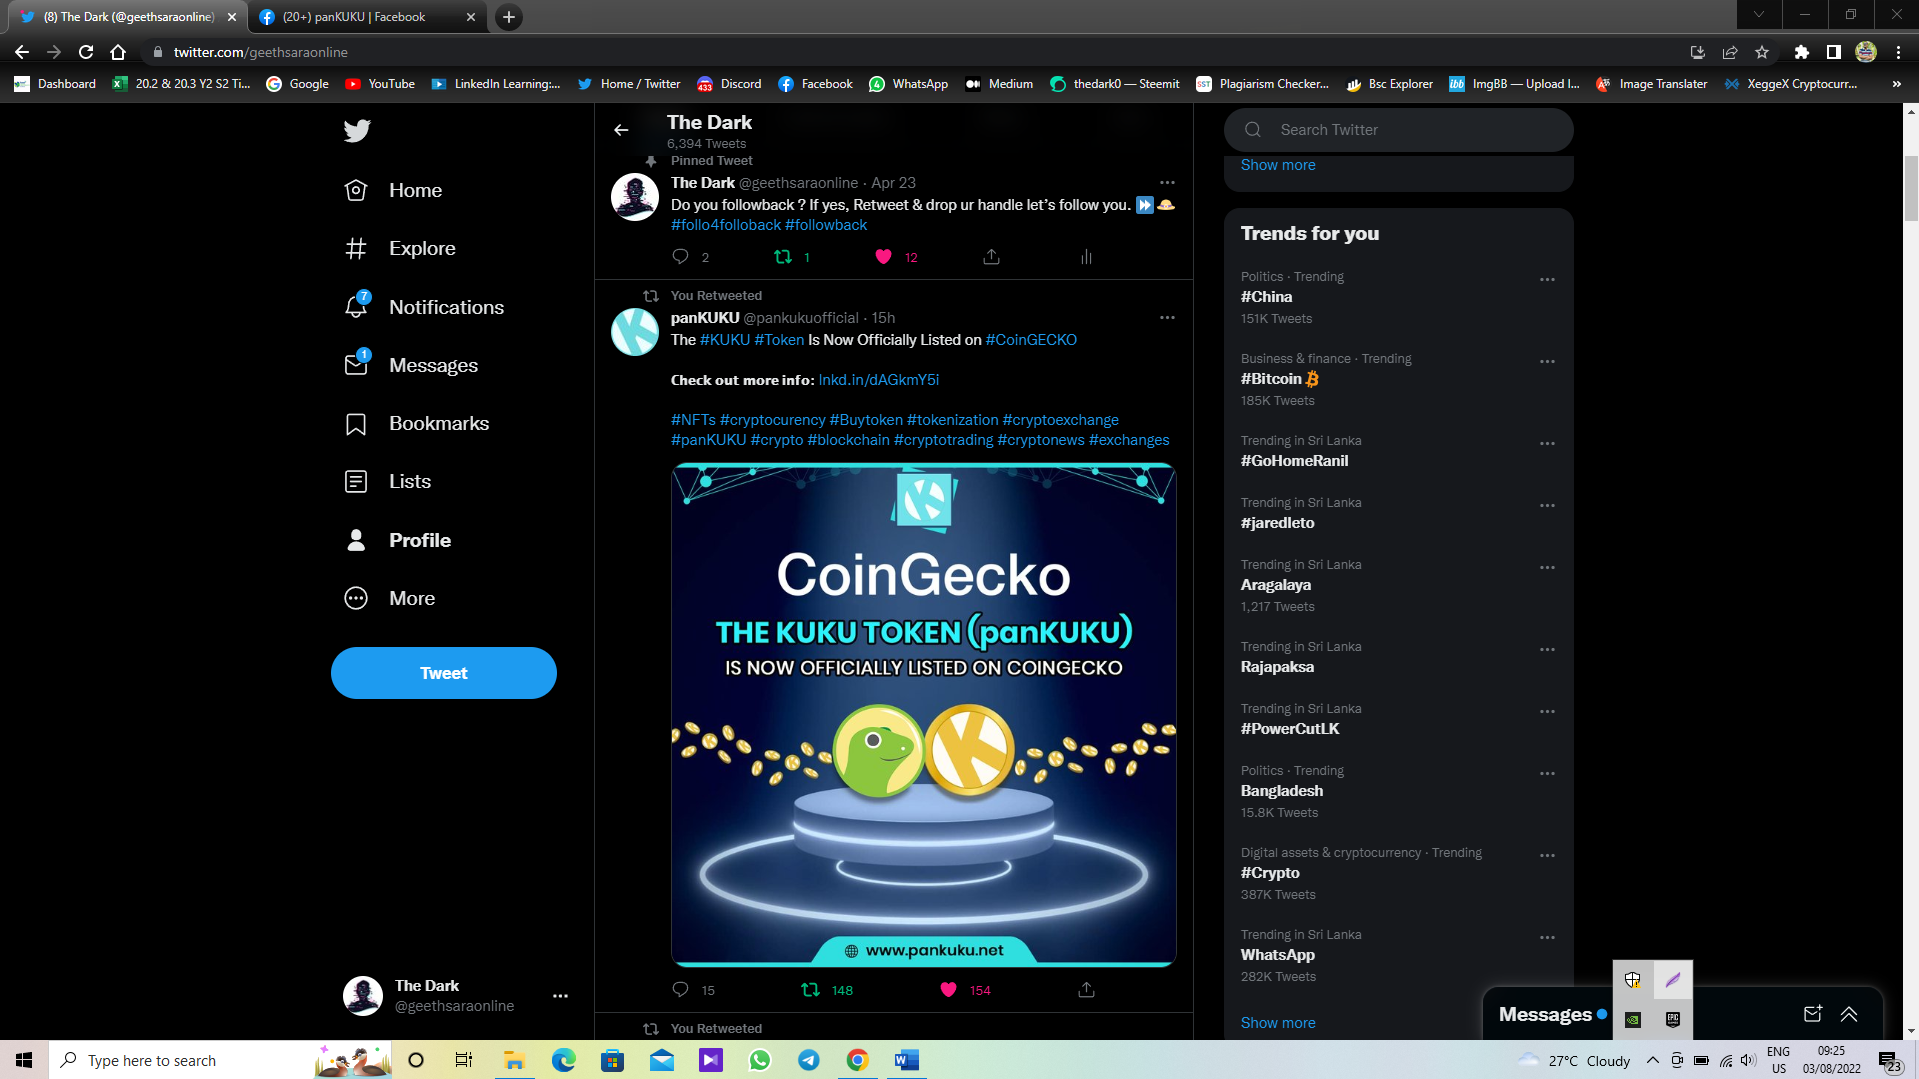This screenshot has width=1919, height=1079.
Task: Open options for Aragalaya trend
Action: [x=1547, y=568]
